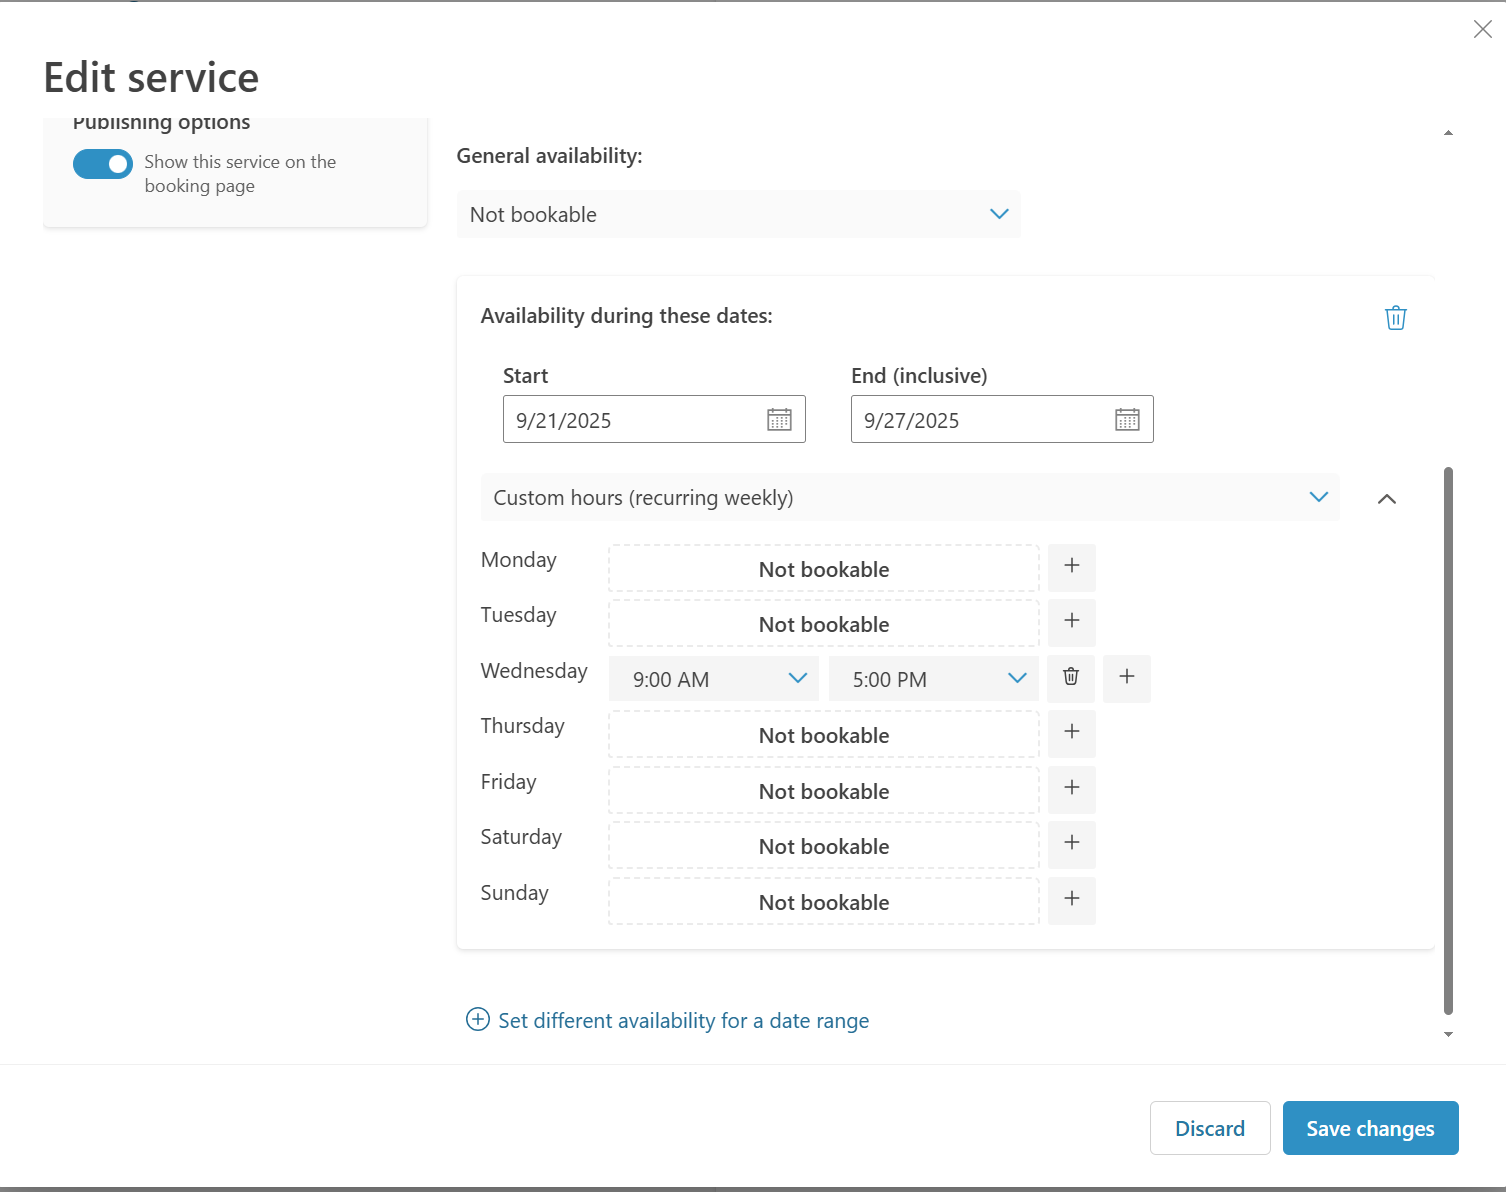1506x1192 pixels.
Task: Open the Start date calendar picker
Action: [x=779, y=420]
